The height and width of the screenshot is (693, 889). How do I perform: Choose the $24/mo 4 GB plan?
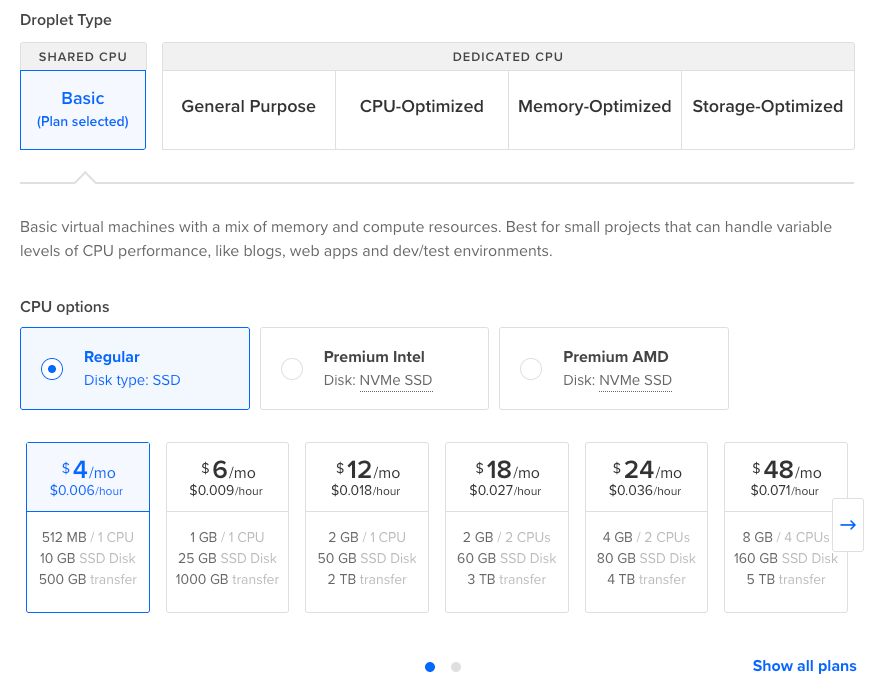[x=646, y=527]
